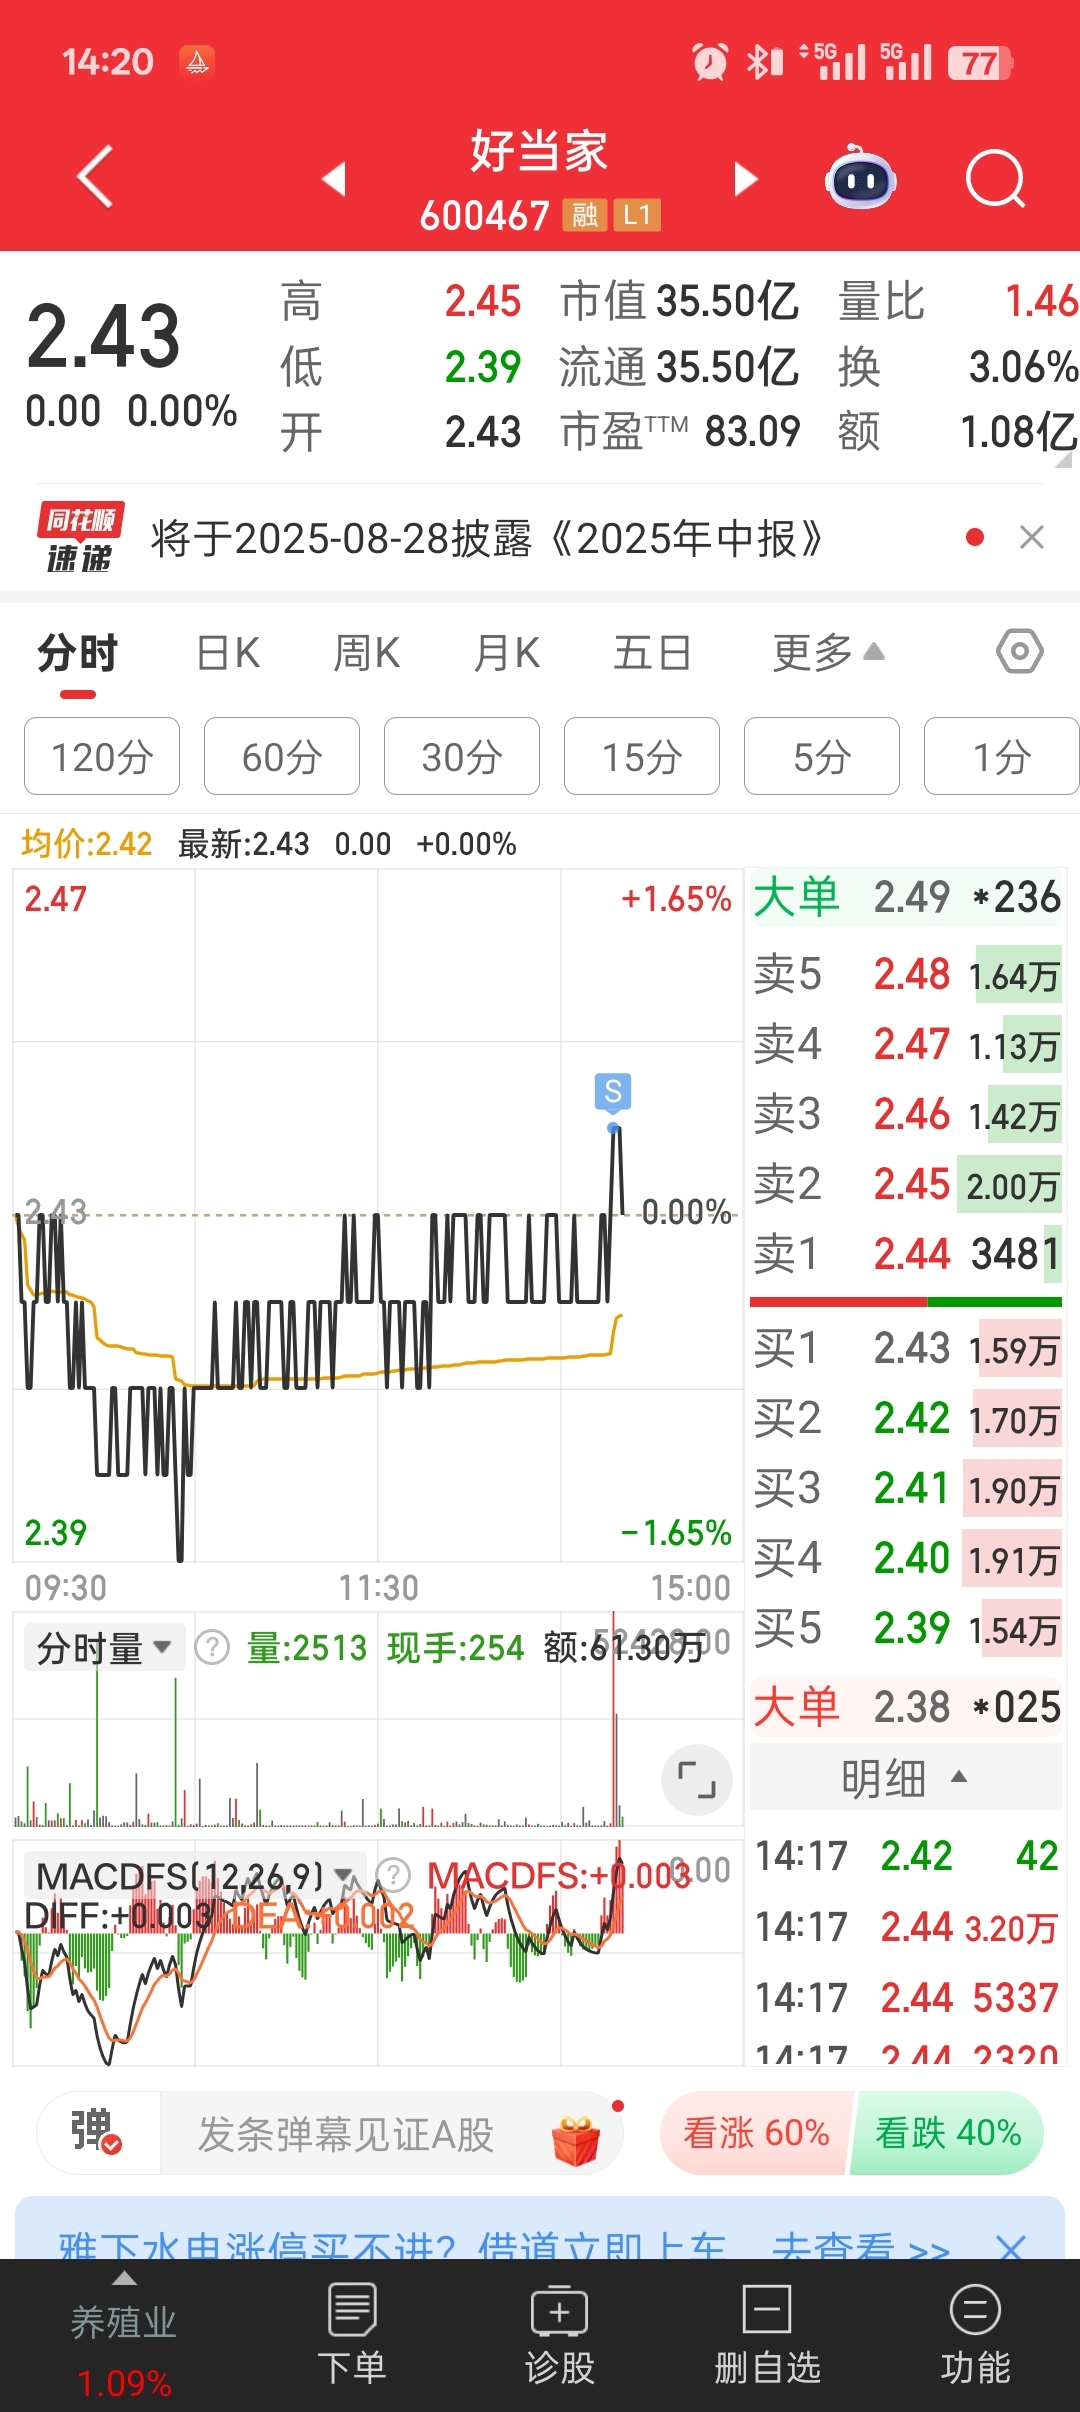Select 卖3 price 2.46
Screen dimensions: 1080x2412
905,1114
